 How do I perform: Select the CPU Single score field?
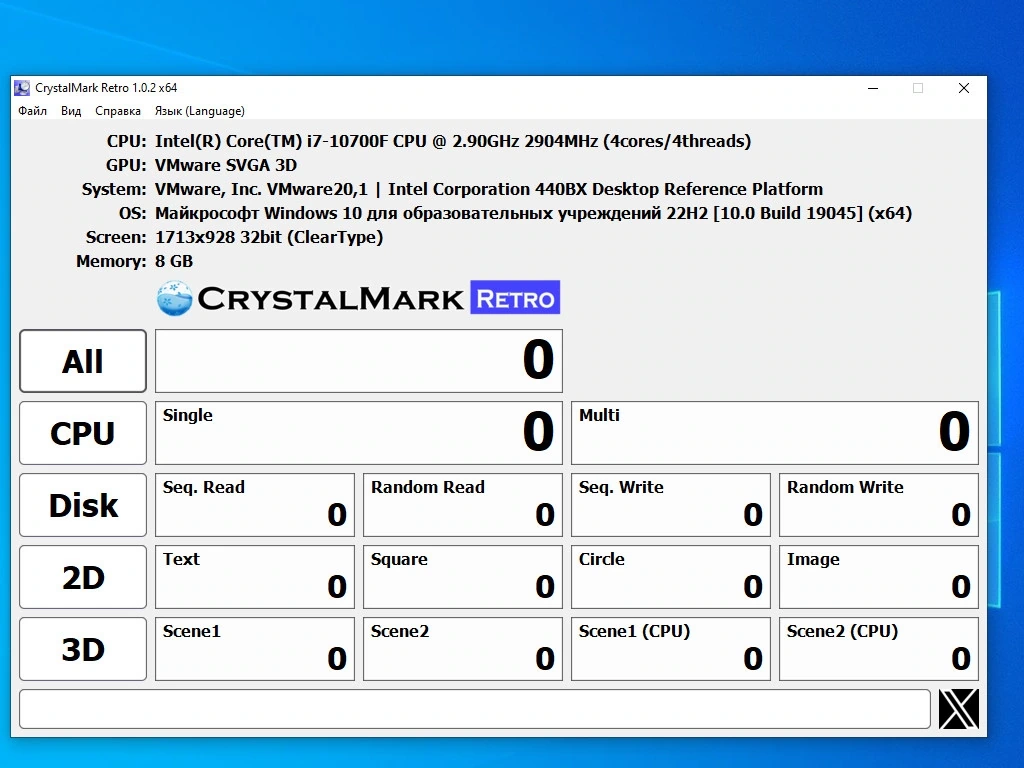click(x=359, y=433)
